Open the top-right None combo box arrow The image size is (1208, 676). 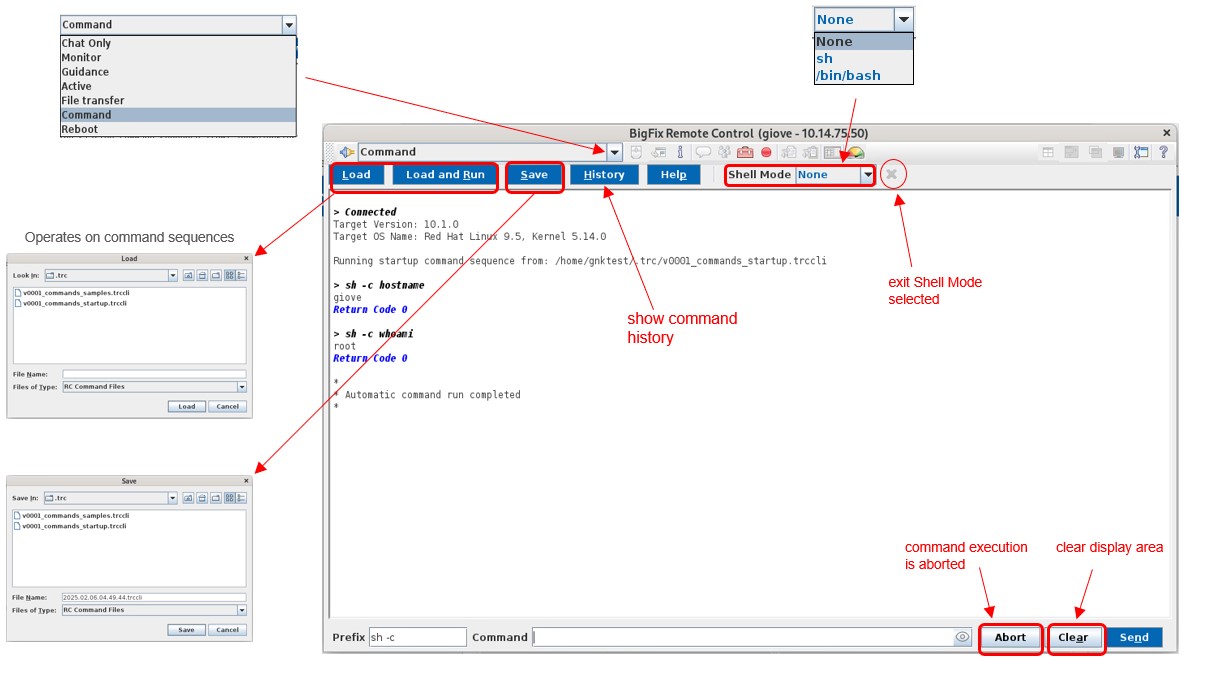903,19
